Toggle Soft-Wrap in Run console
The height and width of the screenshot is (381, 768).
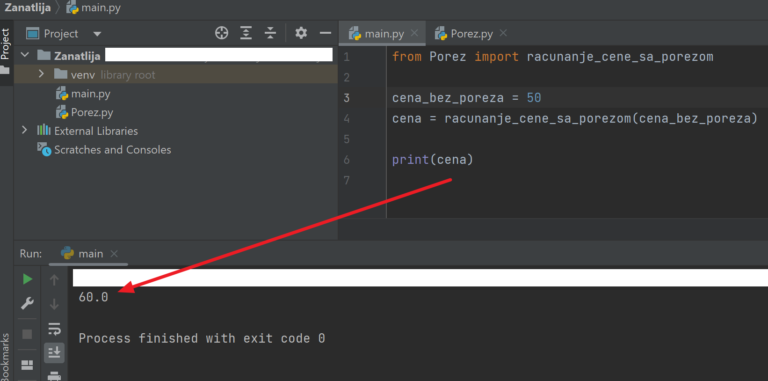click(x=54, y=329)
